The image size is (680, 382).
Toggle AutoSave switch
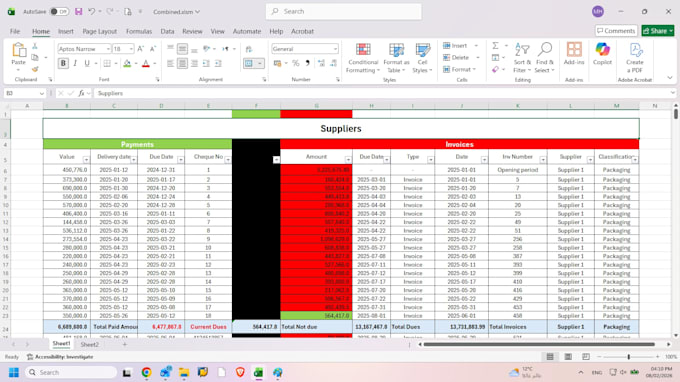pyautogui.click(x=59, y=12)
